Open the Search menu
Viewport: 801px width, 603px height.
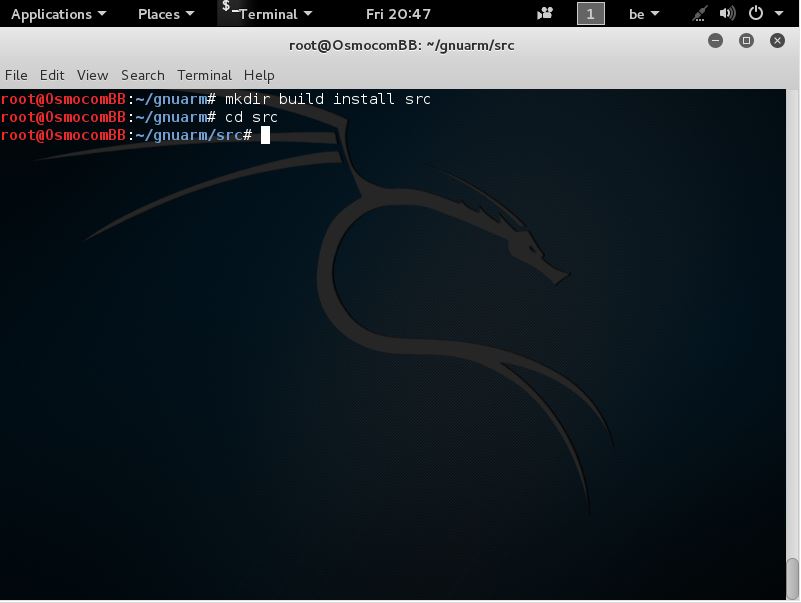(x=143, y=75)
